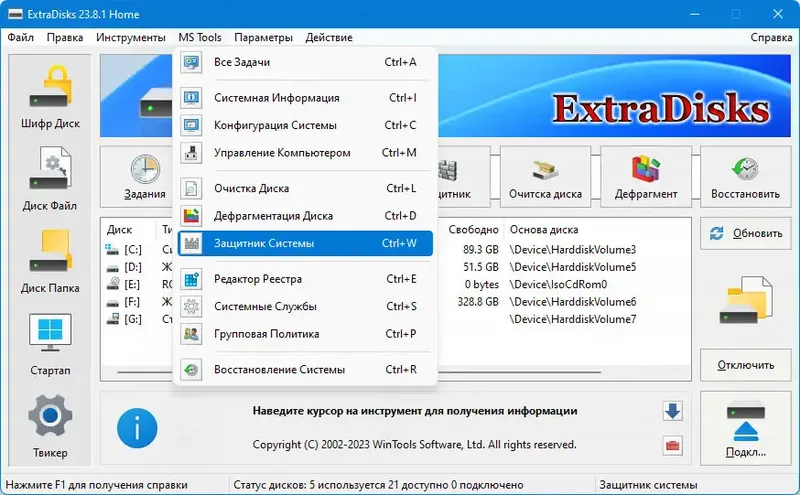
Task: Close the ExtraDisks window
Action: (x=778, y=14)
